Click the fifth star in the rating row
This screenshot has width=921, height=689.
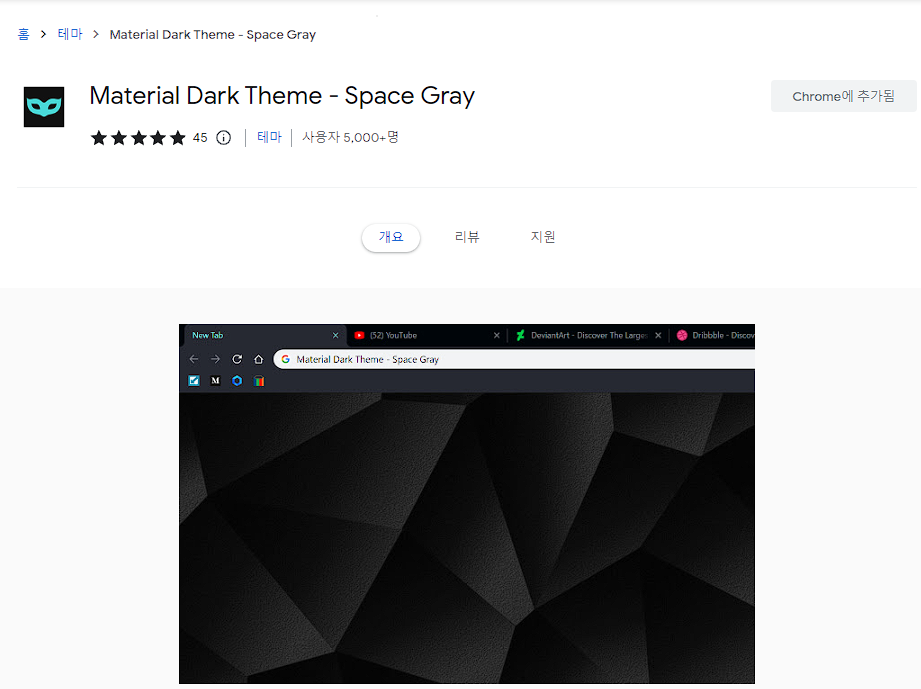tap(180, 138)
